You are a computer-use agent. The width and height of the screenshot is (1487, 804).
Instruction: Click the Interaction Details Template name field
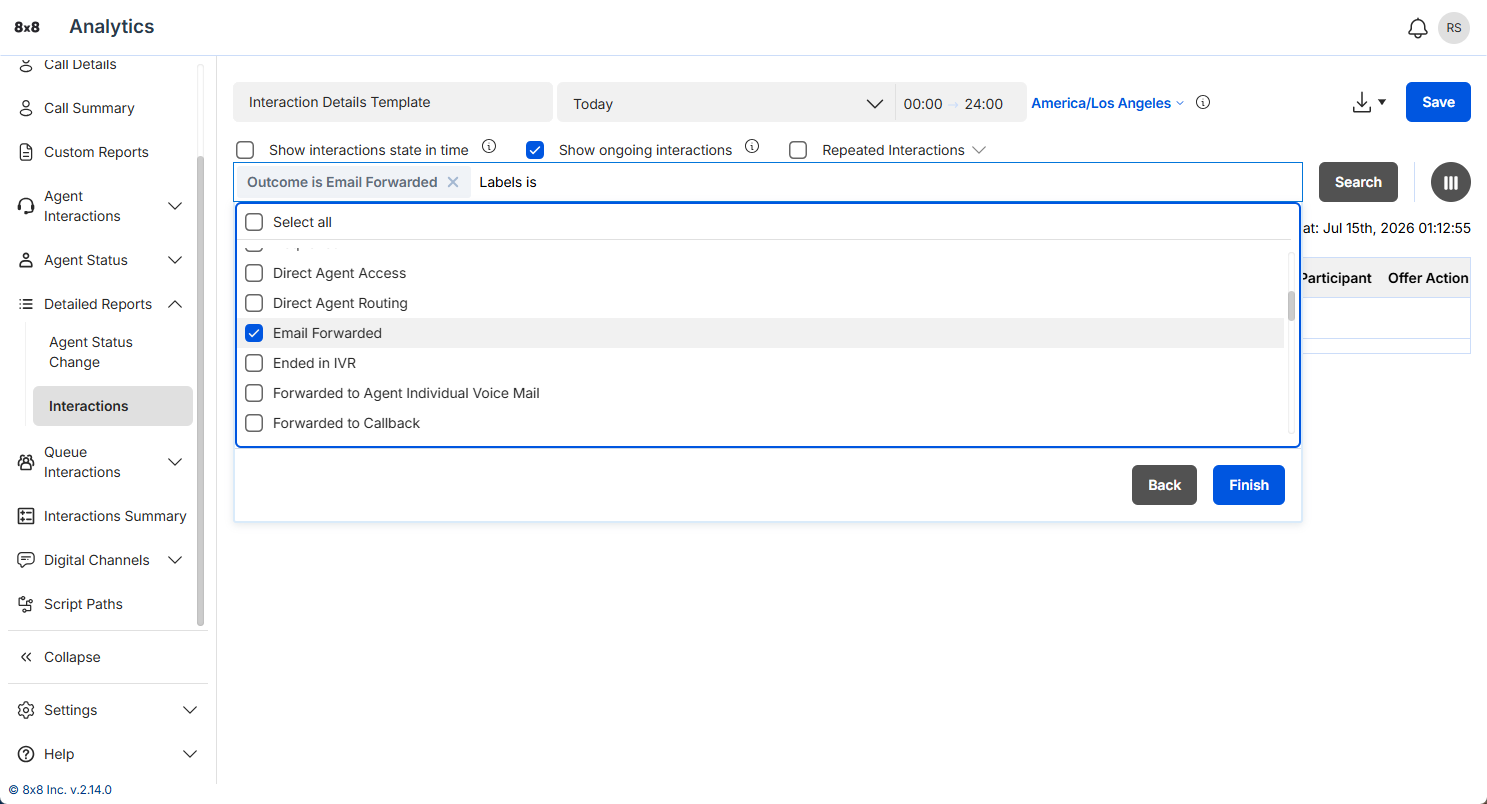pyautogui.click(x=393, y=102)
